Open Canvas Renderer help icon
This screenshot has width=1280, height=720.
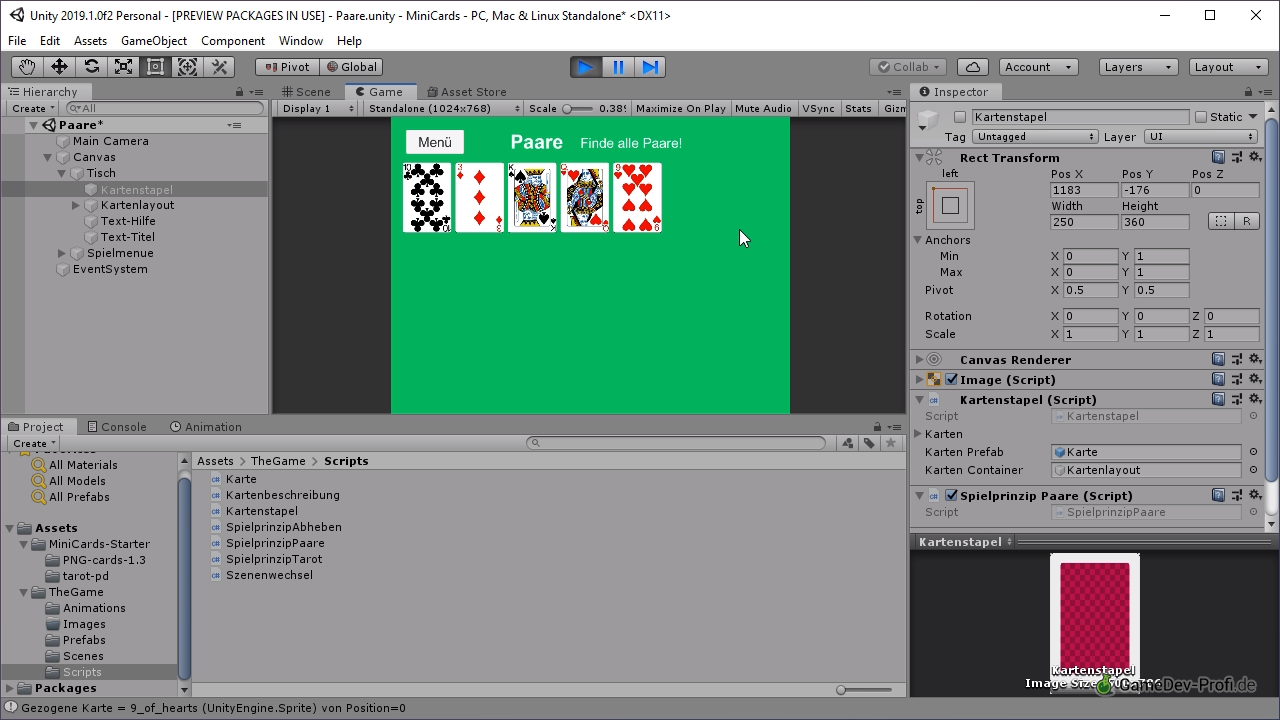pyautogui.click(x=1218, y=360)
